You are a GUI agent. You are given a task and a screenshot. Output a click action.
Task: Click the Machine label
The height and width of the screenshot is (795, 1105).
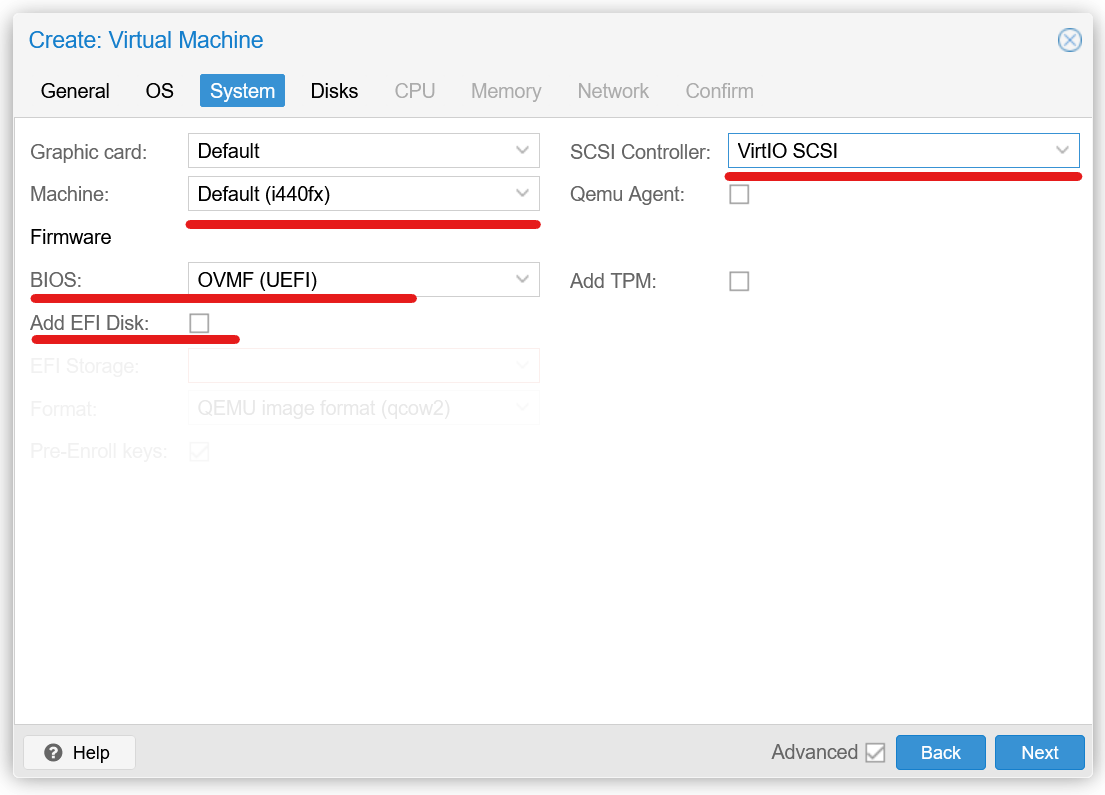[70, 194]
